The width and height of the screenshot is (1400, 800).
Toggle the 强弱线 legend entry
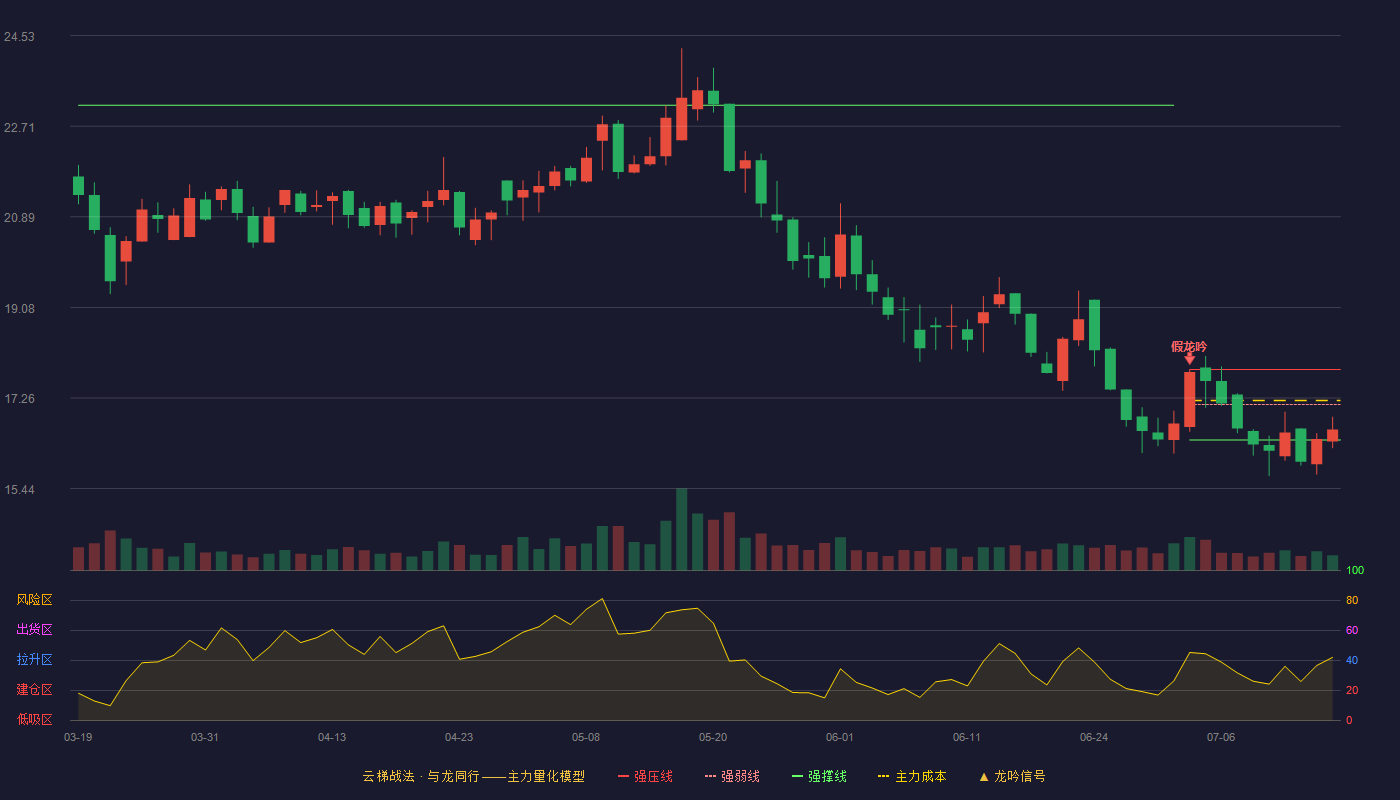click(732, 776)
